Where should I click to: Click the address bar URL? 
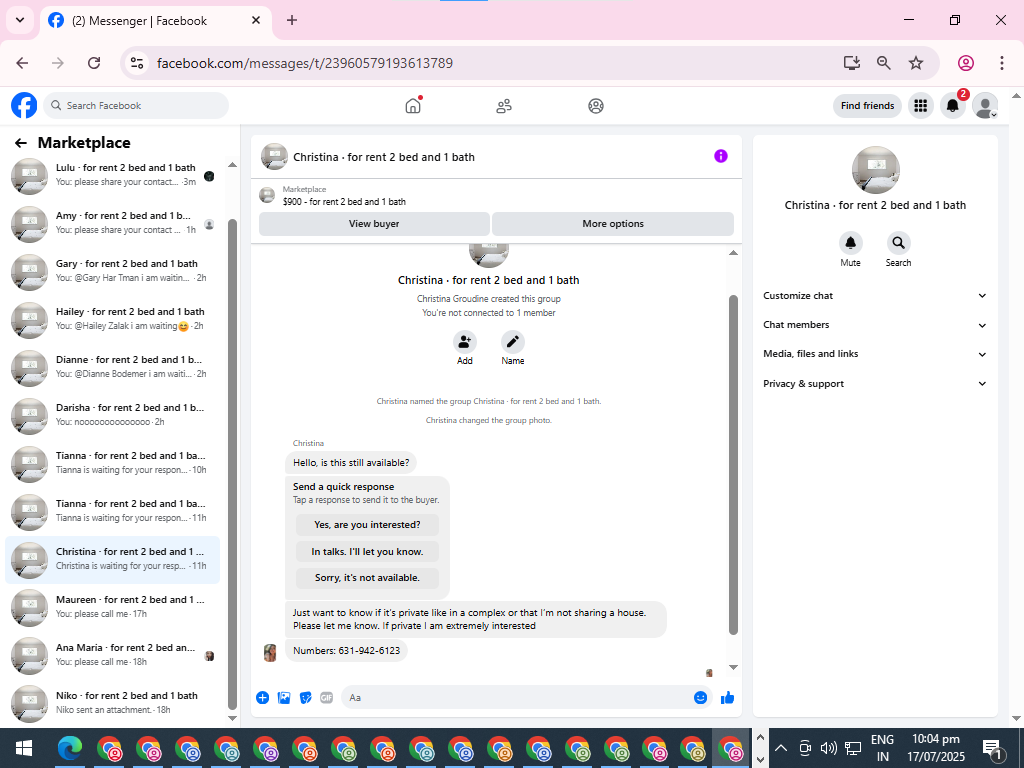[x=305, y=63]
